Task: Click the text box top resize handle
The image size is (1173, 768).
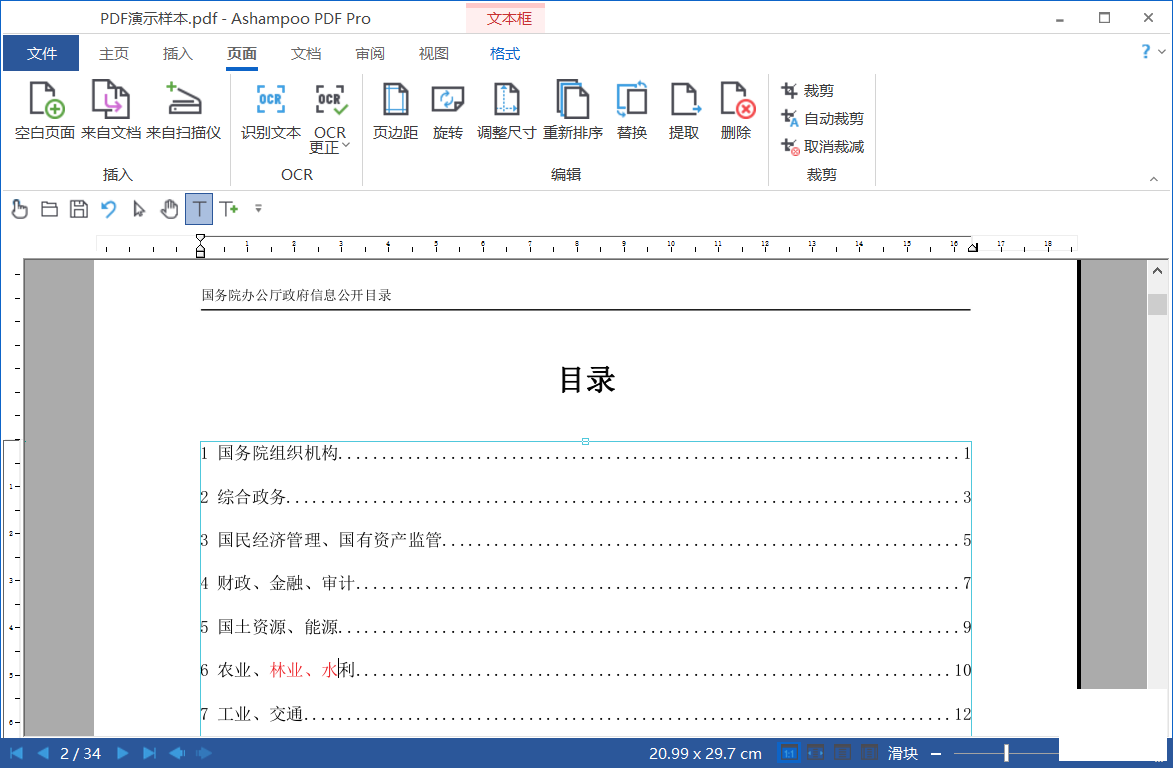Action: pyautogui.click(x=586, y=441)
